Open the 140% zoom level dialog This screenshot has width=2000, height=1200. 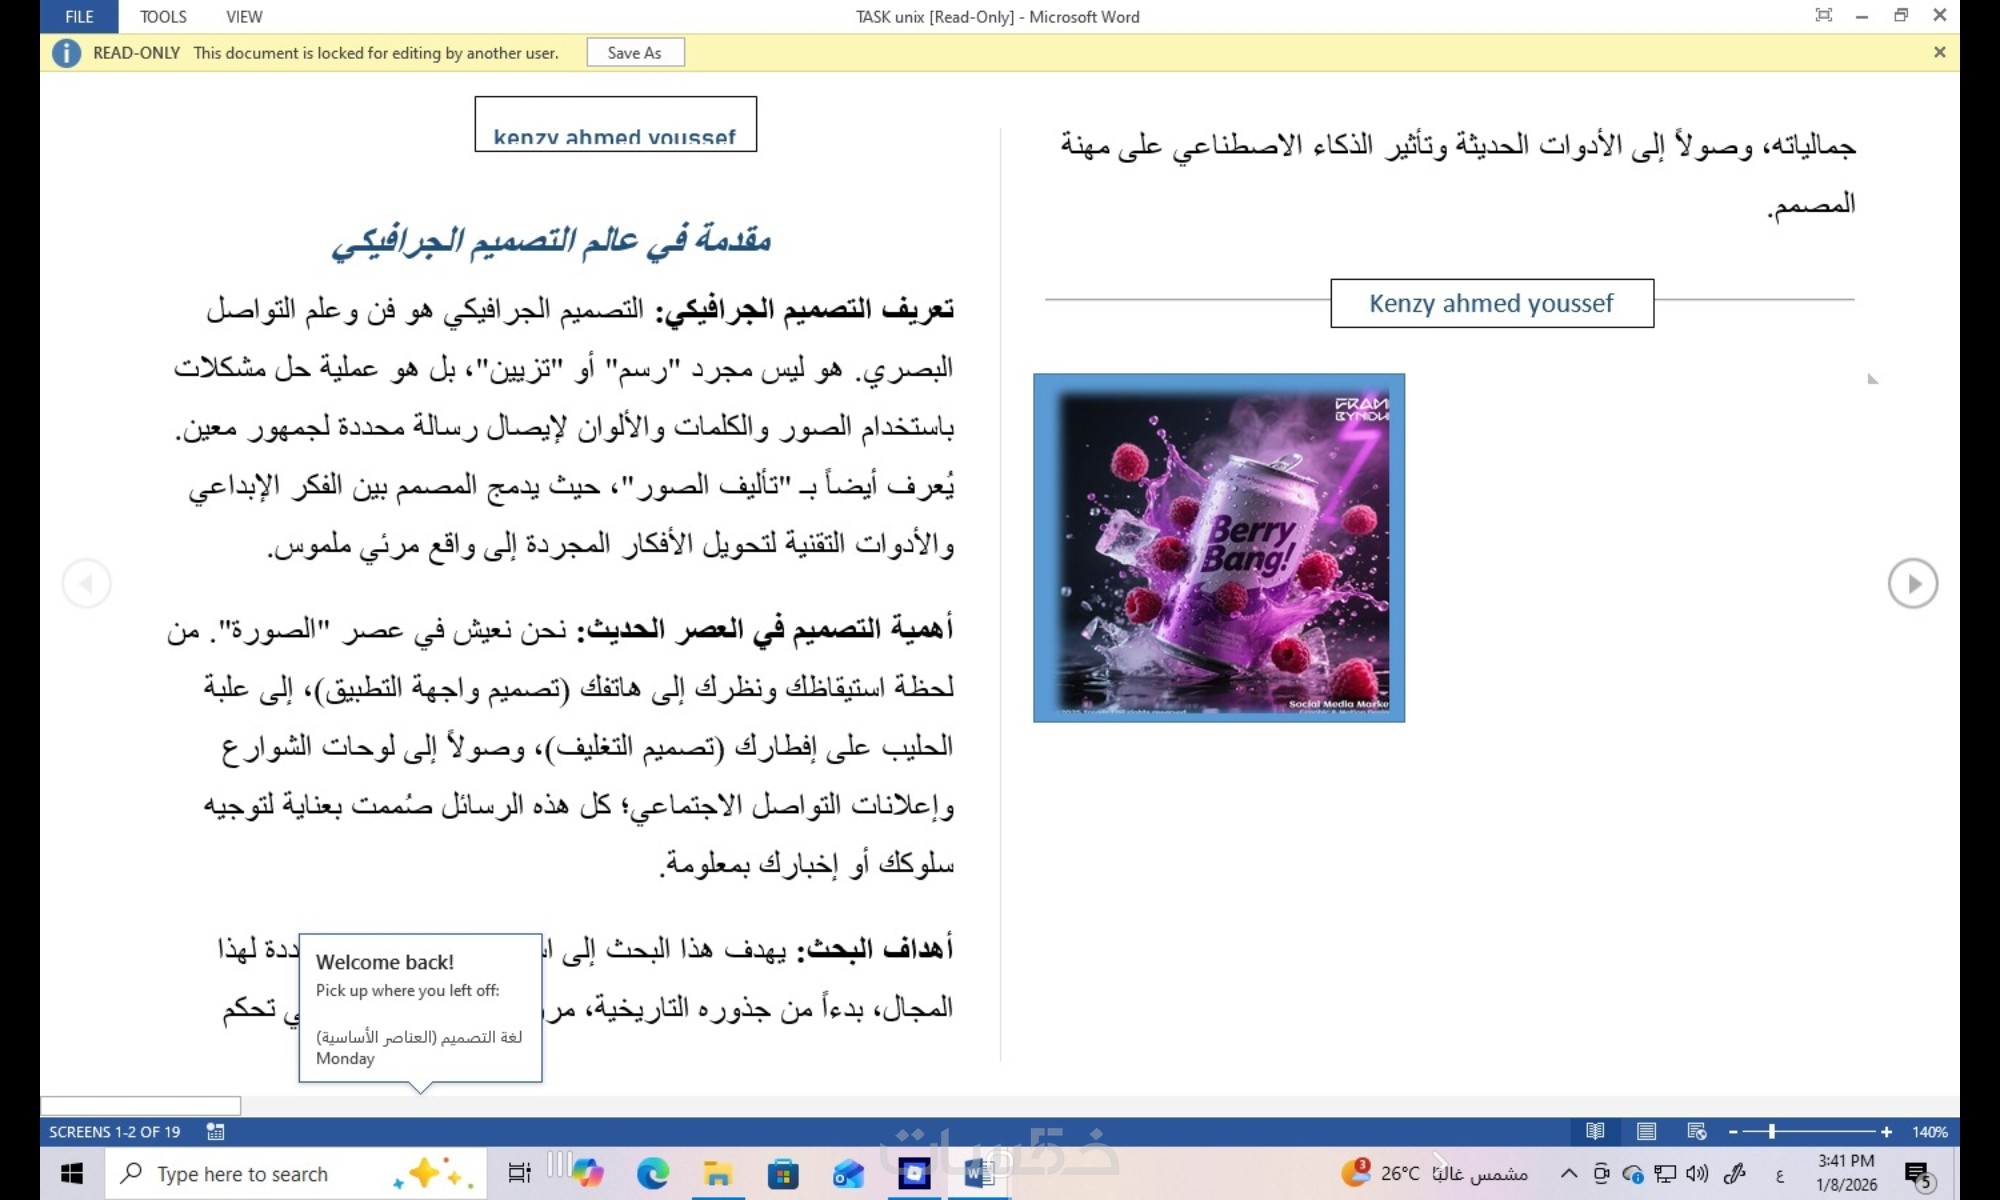click(1929, 1131)
